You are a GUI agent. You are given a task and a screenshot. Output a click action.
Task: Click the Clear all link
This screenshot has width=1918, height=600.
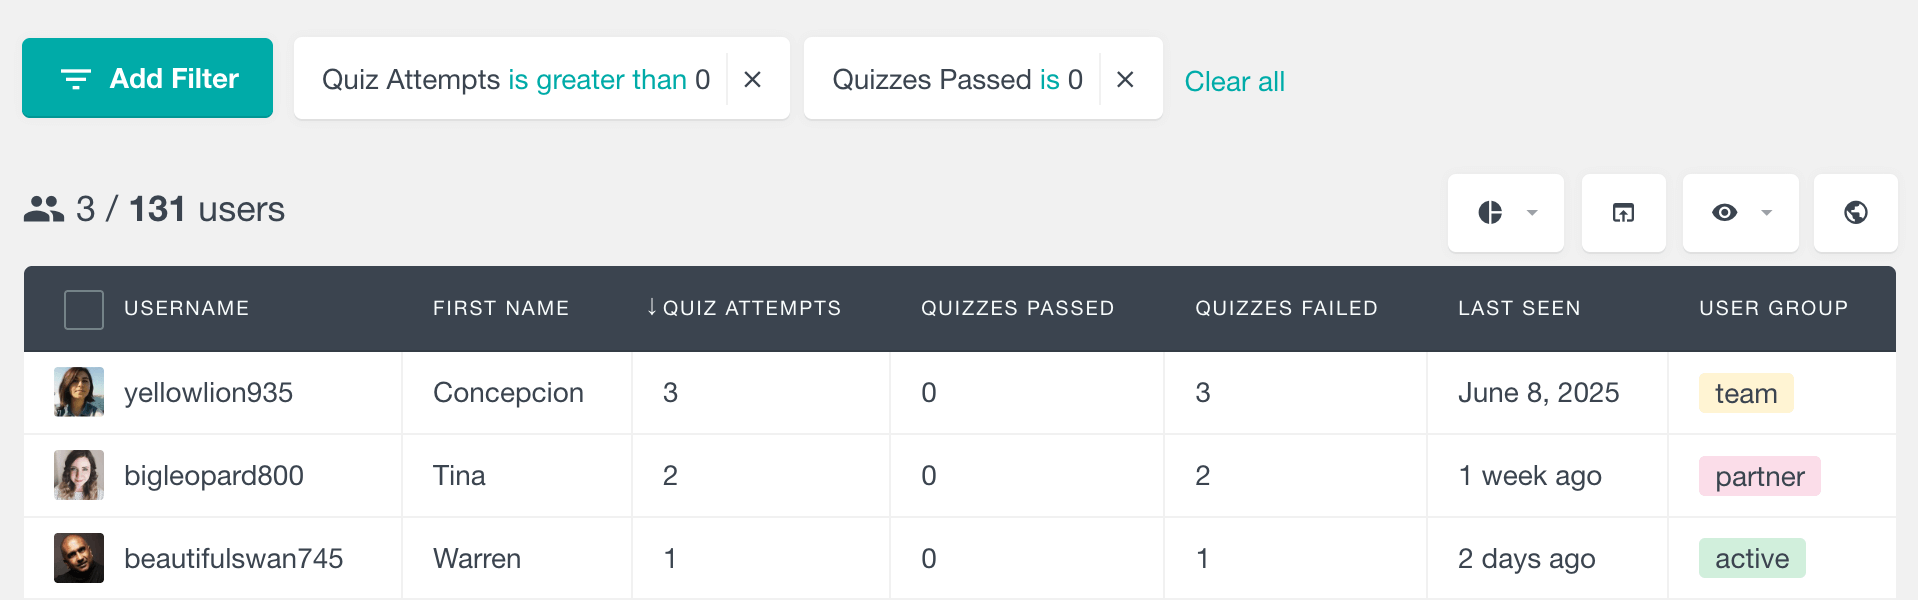1234,81
